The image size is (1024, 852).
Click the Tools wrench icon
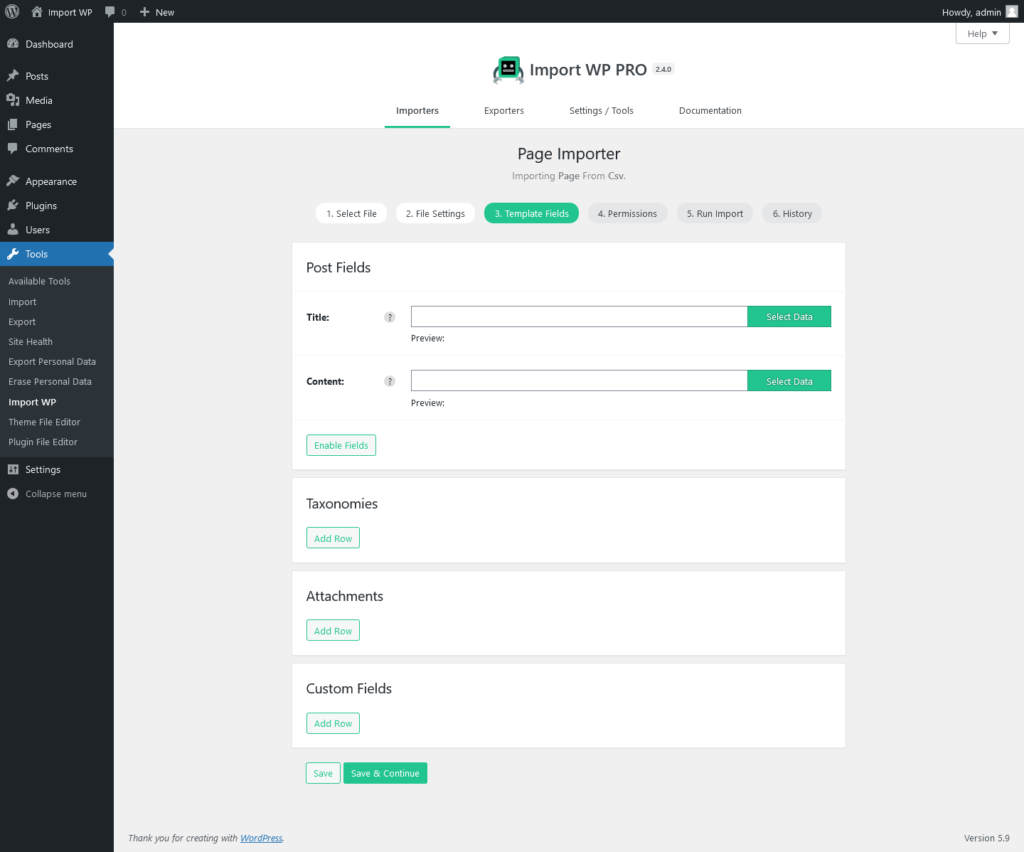tap(12, 254)
